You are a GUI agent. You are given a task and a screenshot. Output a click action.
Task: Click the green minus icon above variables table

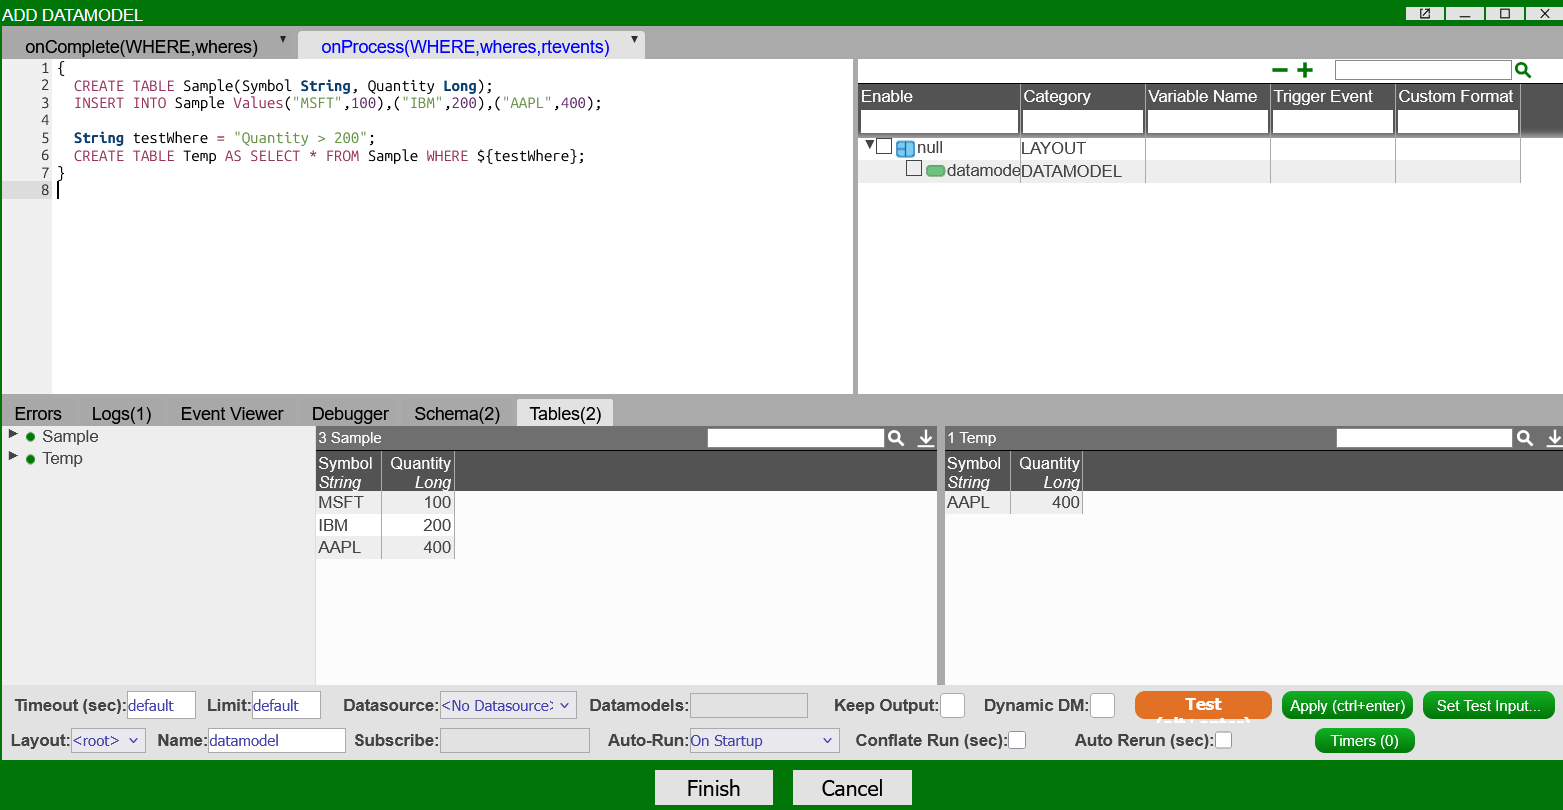pos(1279,70)
